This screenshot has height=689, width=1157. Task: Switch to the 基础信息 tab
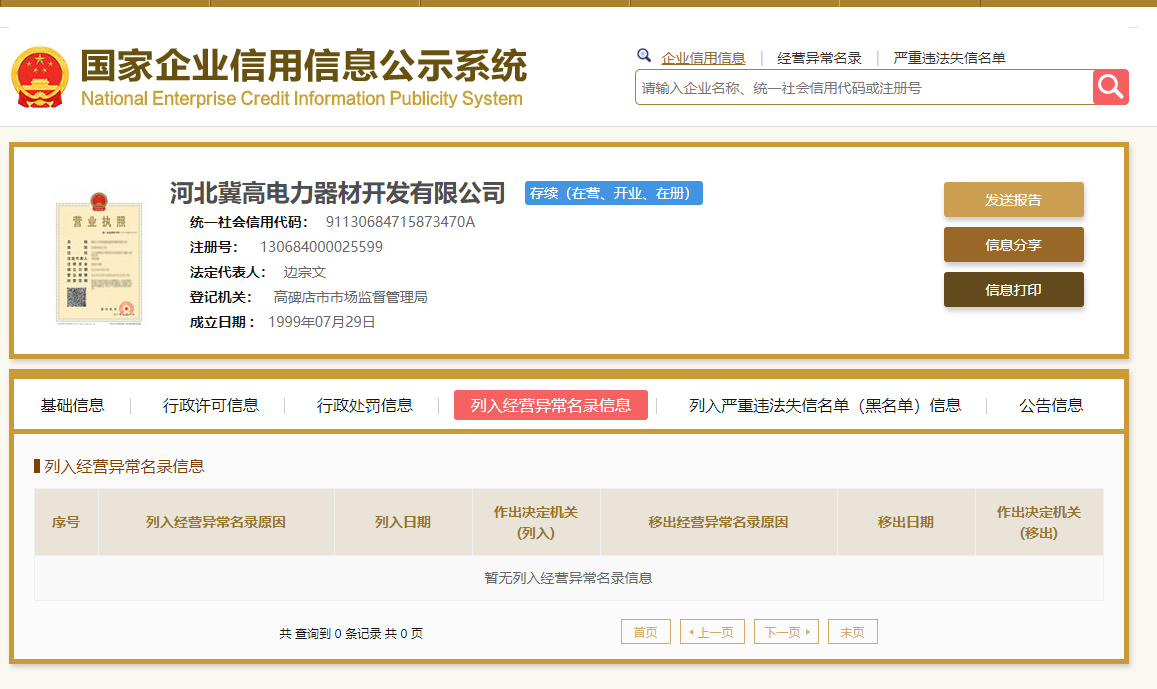[72, 405]
